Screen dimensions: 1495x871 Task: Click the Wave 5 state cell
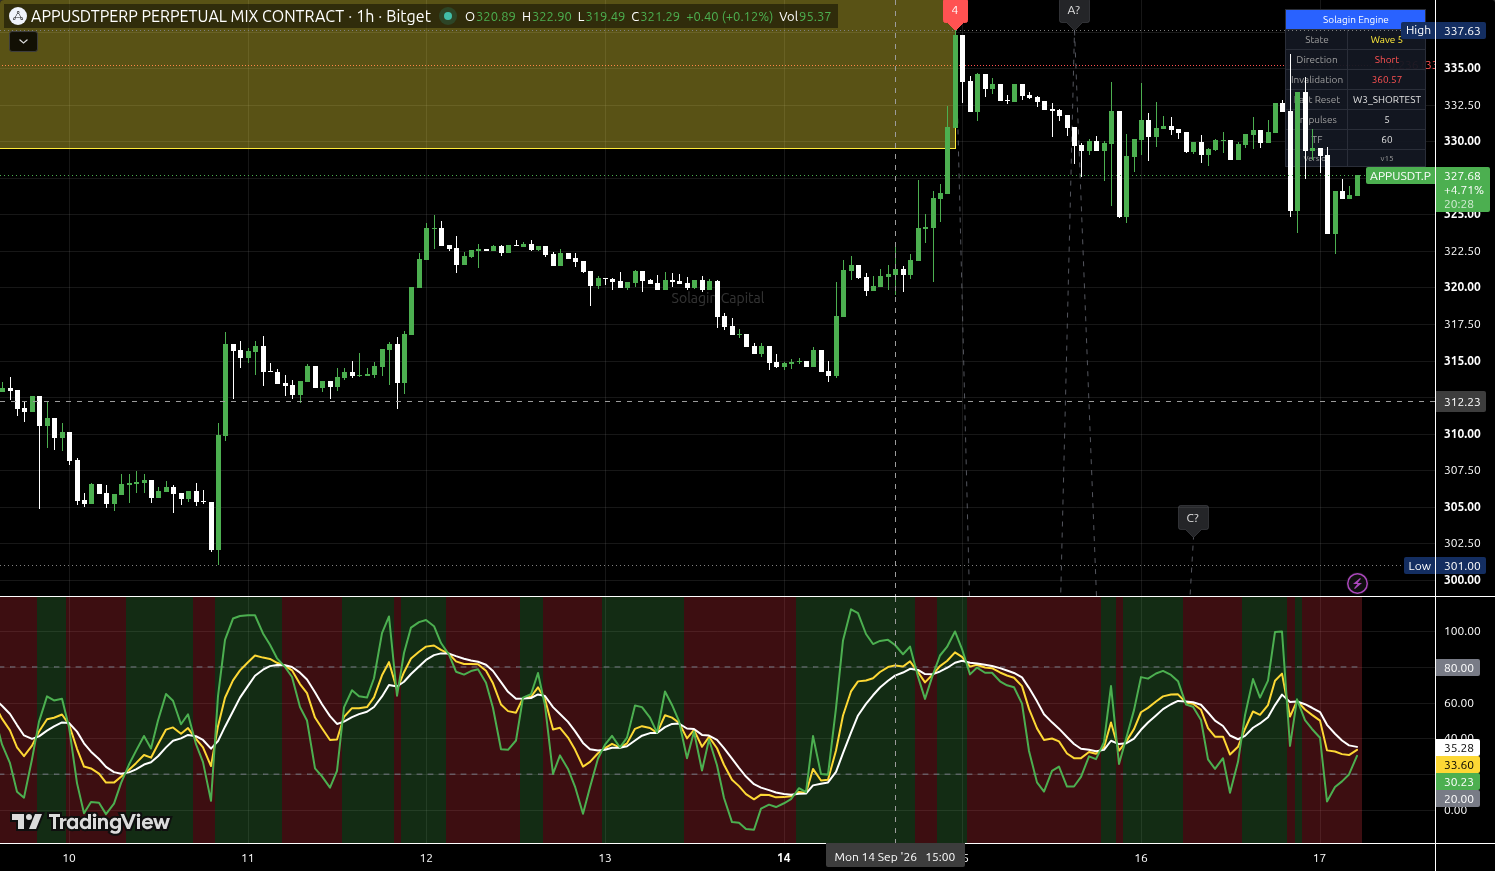tap(1386, 40)
